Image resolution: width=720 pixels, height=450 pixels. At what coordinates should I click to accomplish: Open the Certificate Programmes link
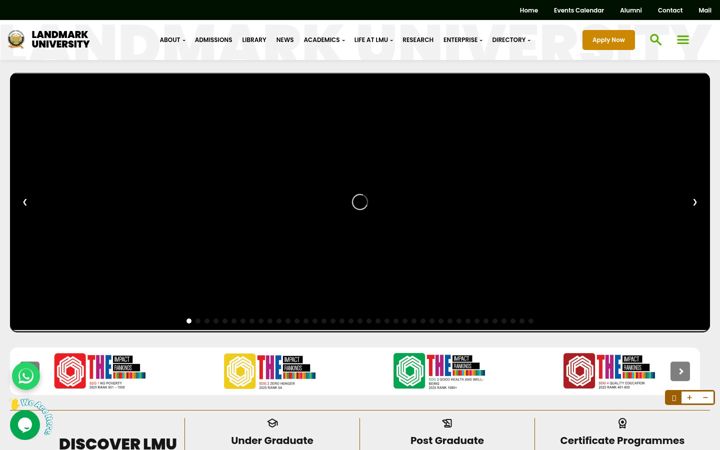click(622, 440)
